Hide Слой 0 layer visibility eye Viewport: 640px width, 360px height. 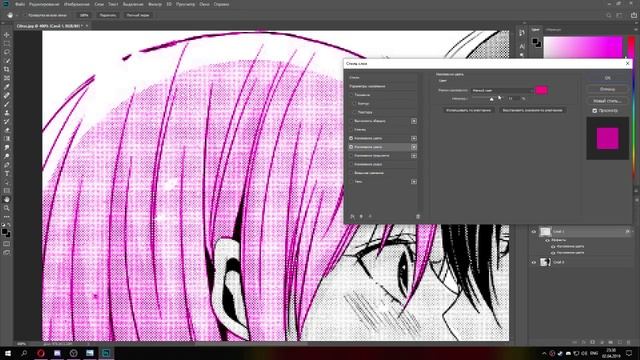[x=534, y=262]
